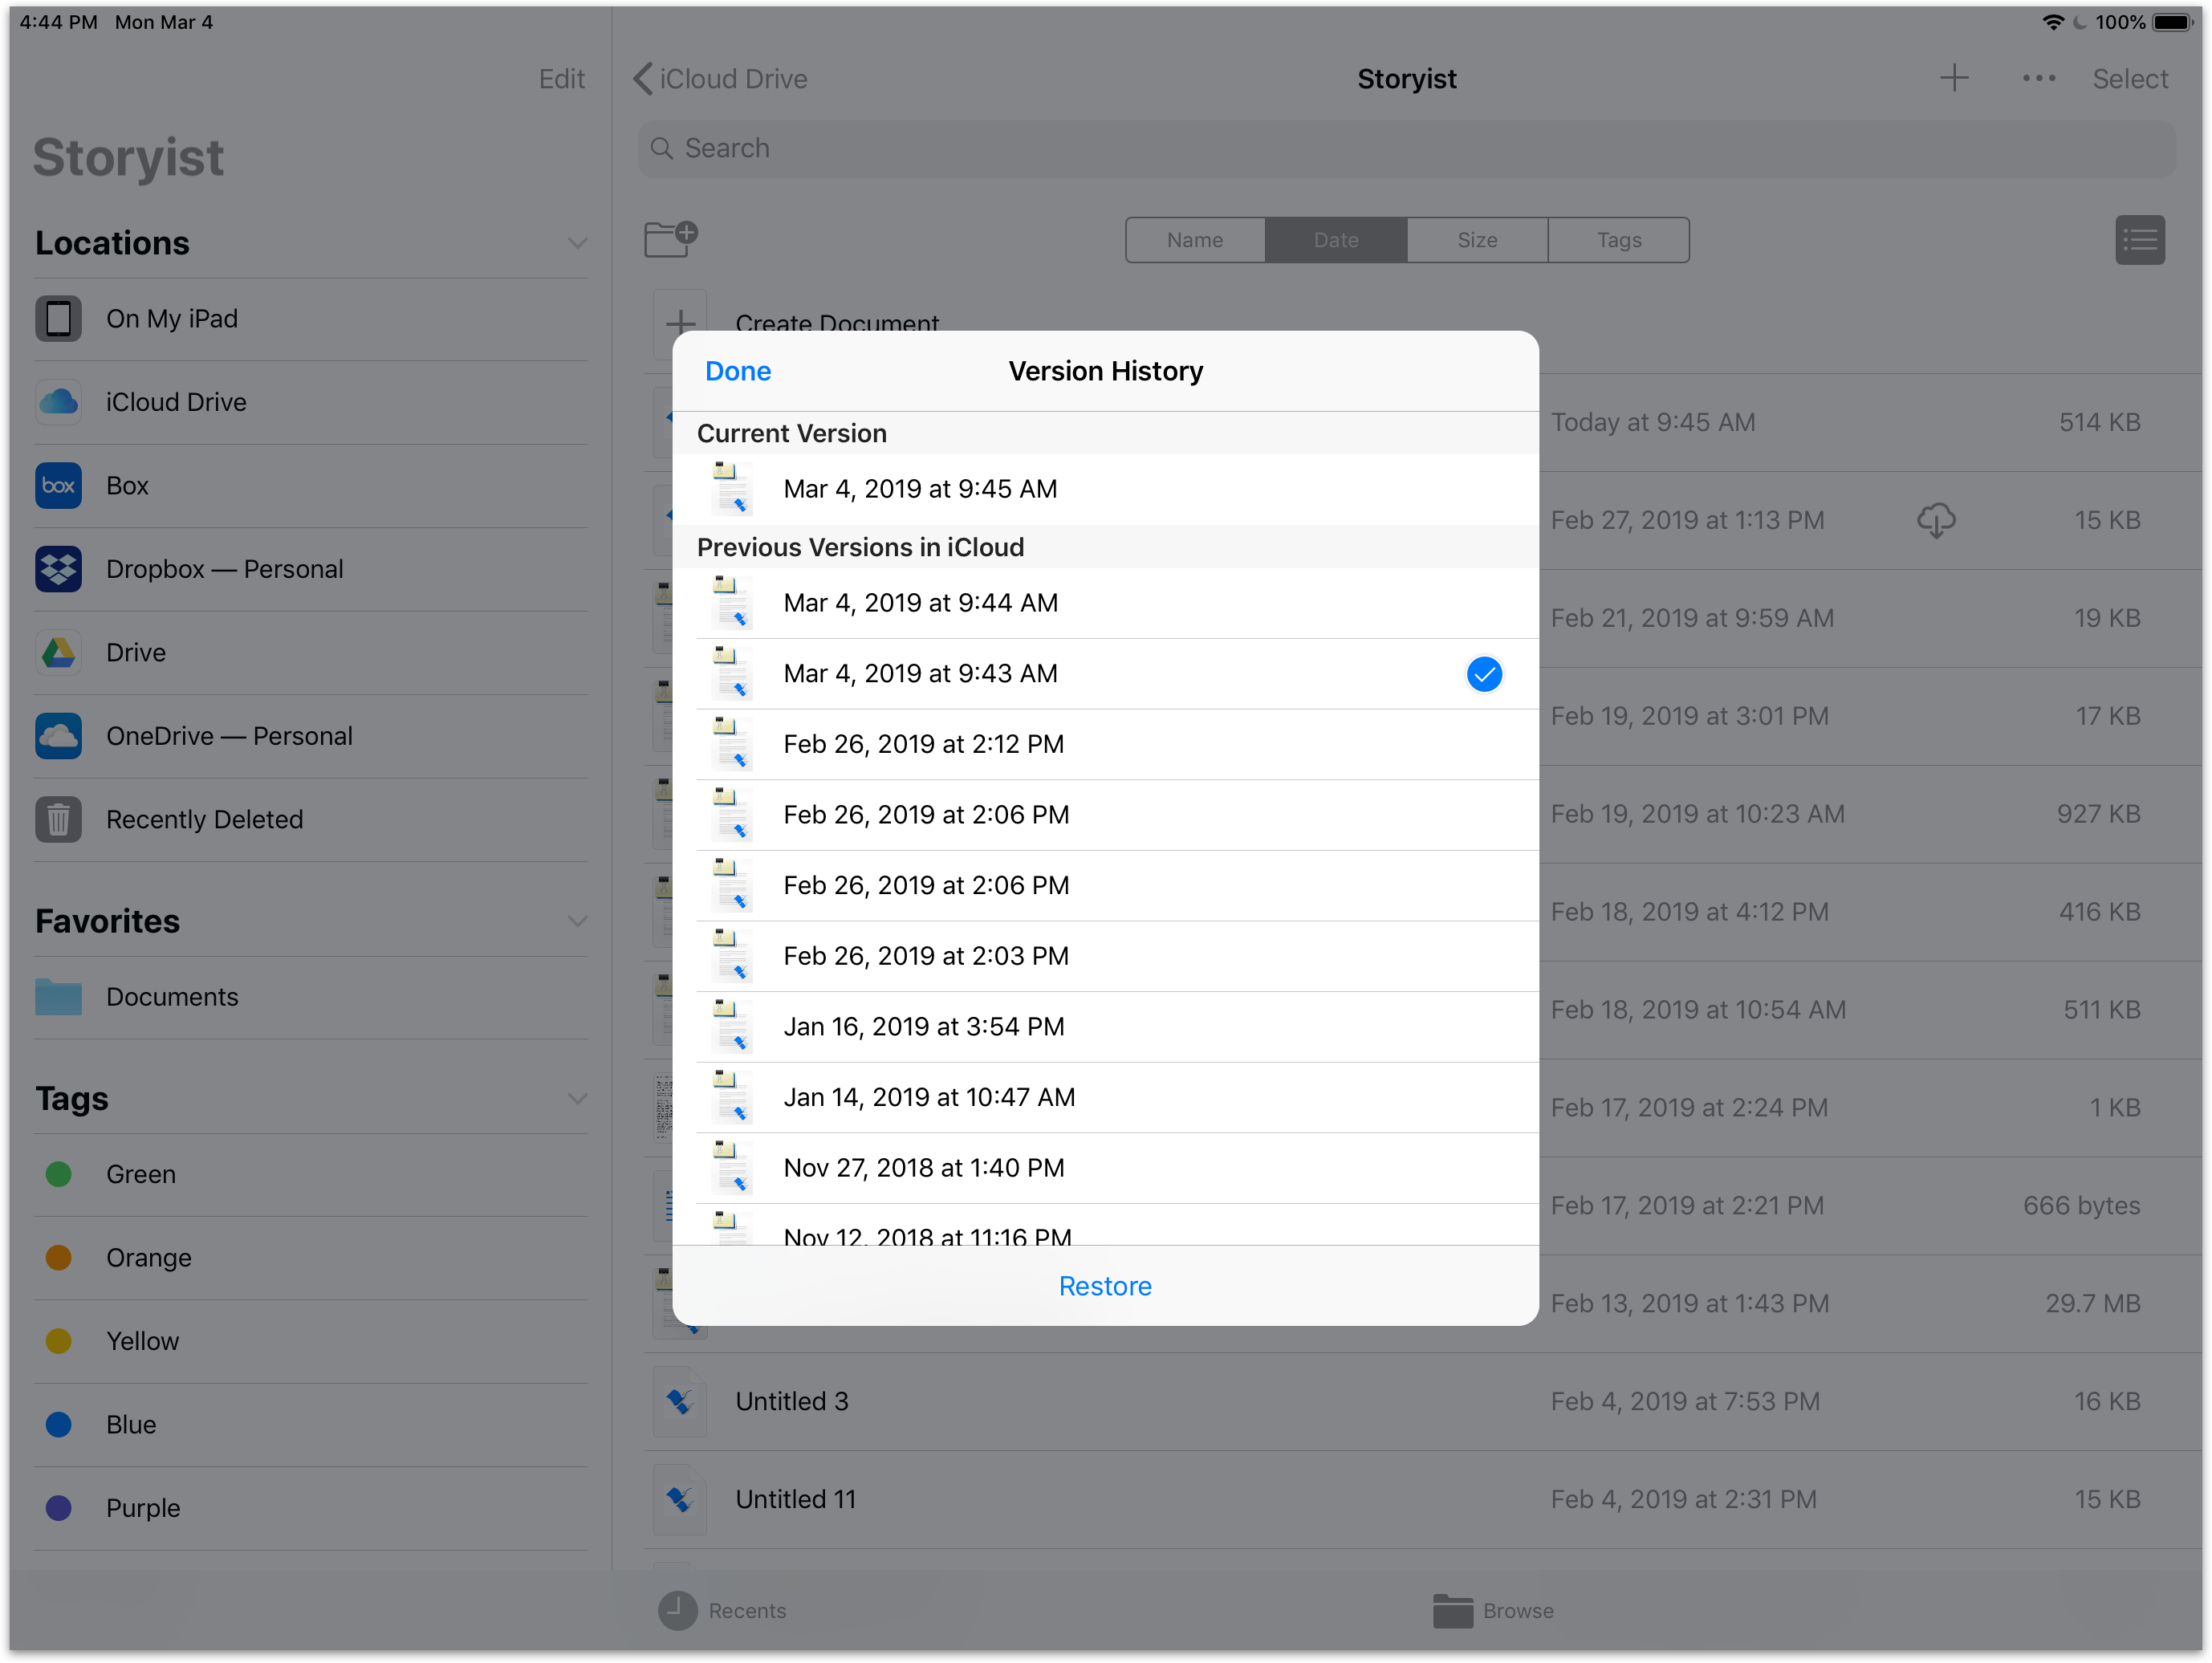
Task: Open the file dated Feb 17, 2019 at 2:21 PM
Action: pos(1870,1206)
